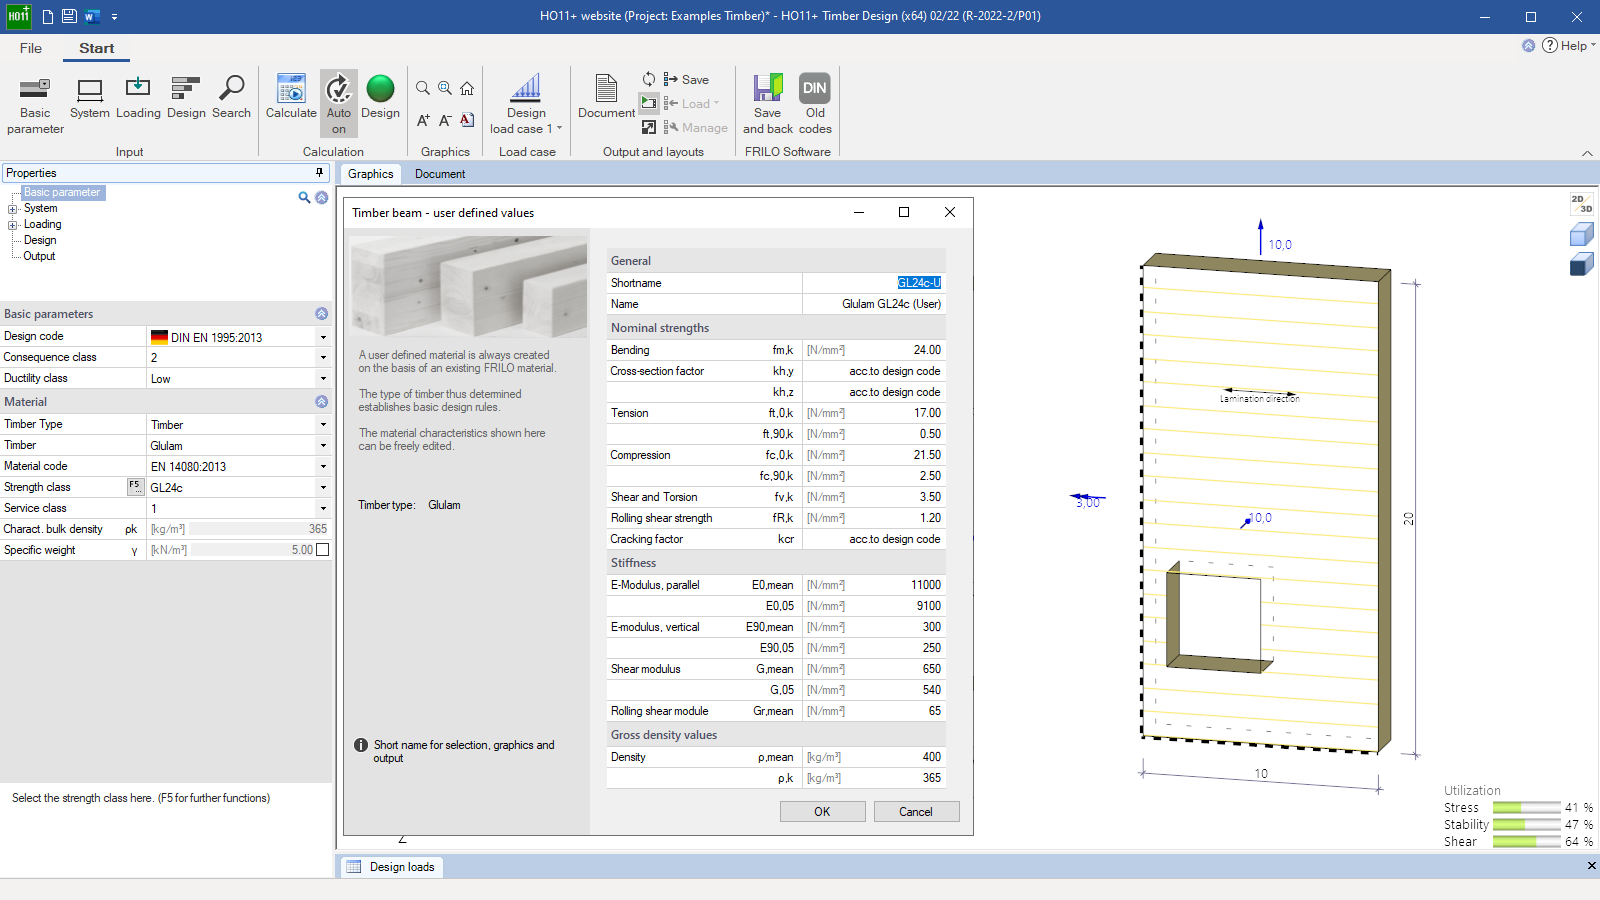
Task: Reset graphics view with home icon
Action: [x=467, y=88]
